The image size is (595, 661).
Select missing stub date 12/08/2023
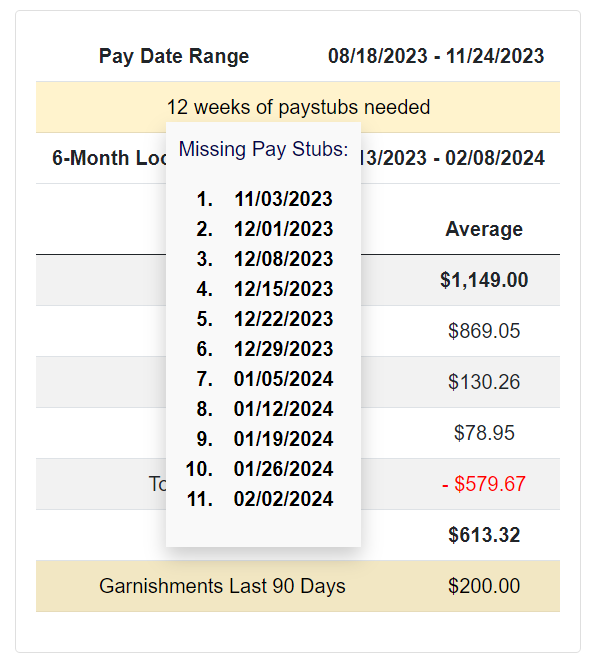283,259
